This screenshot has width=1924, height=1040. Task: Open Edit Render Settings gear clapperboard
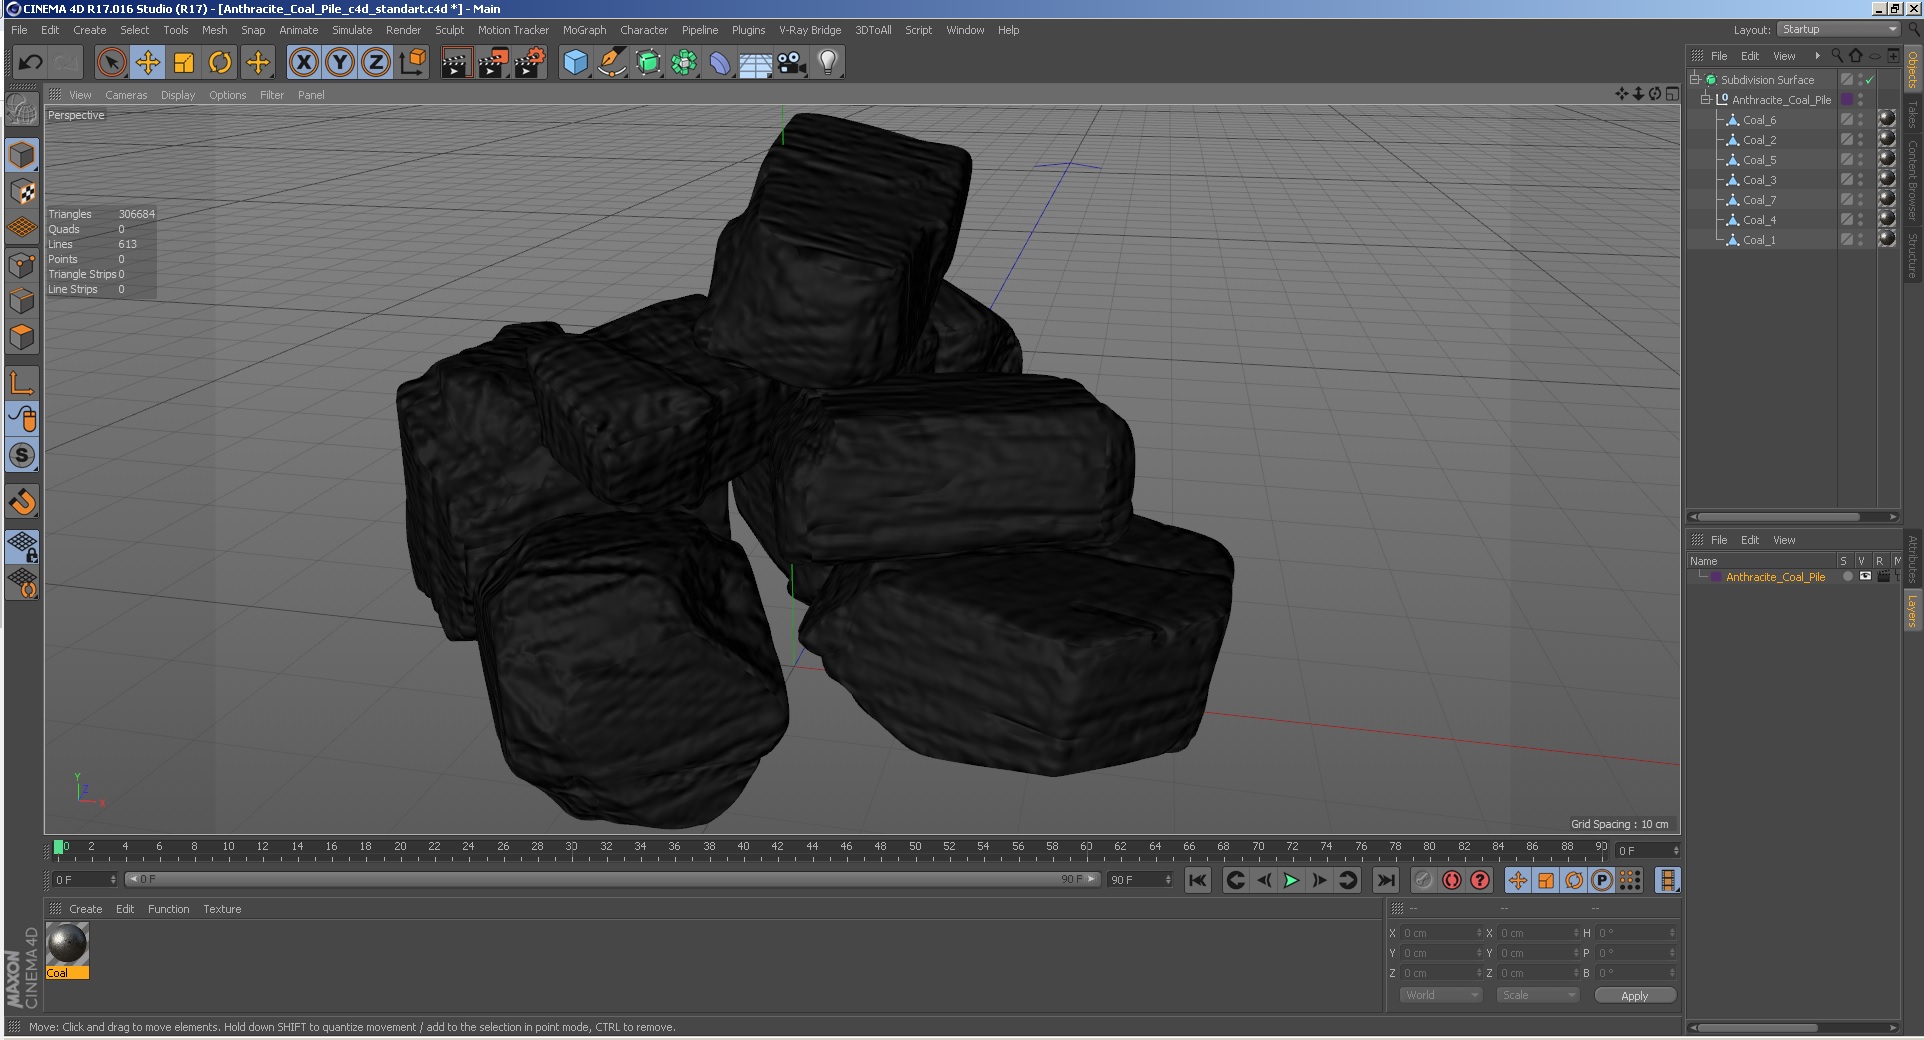click(530, 63)
